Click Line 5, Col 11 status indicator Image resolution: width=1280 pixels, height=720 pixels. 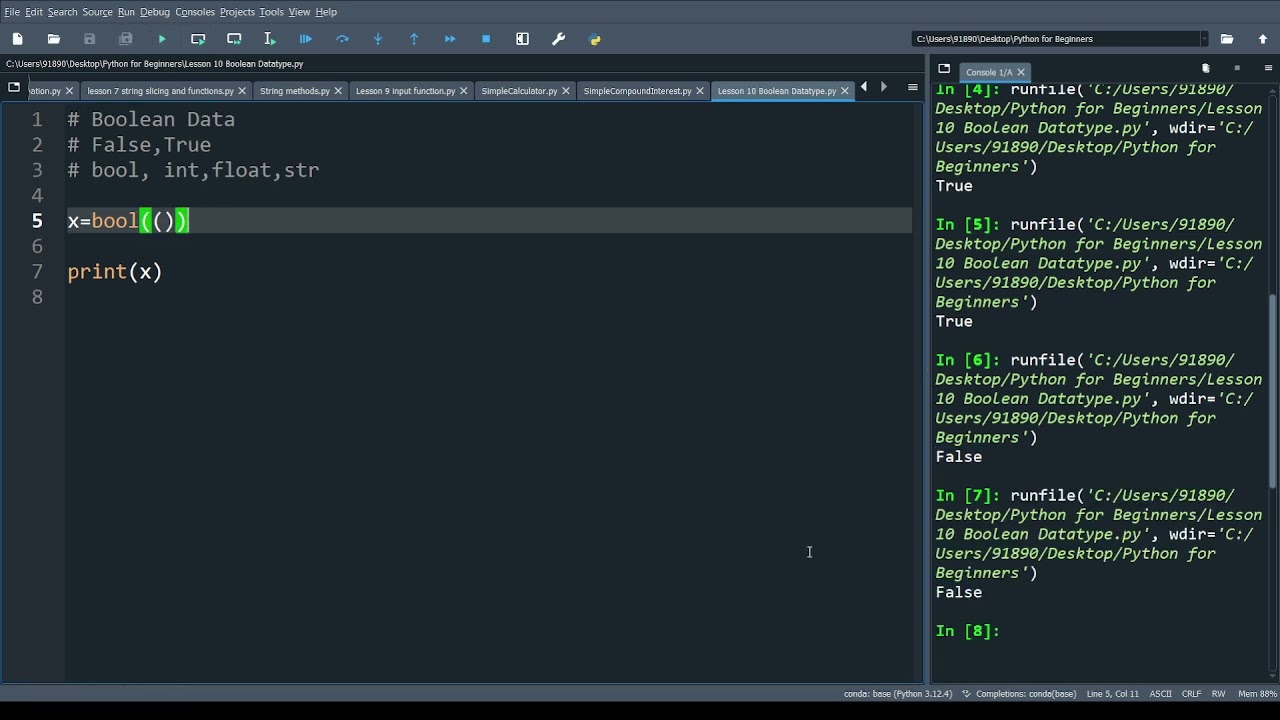click(x=1112, y=694)
